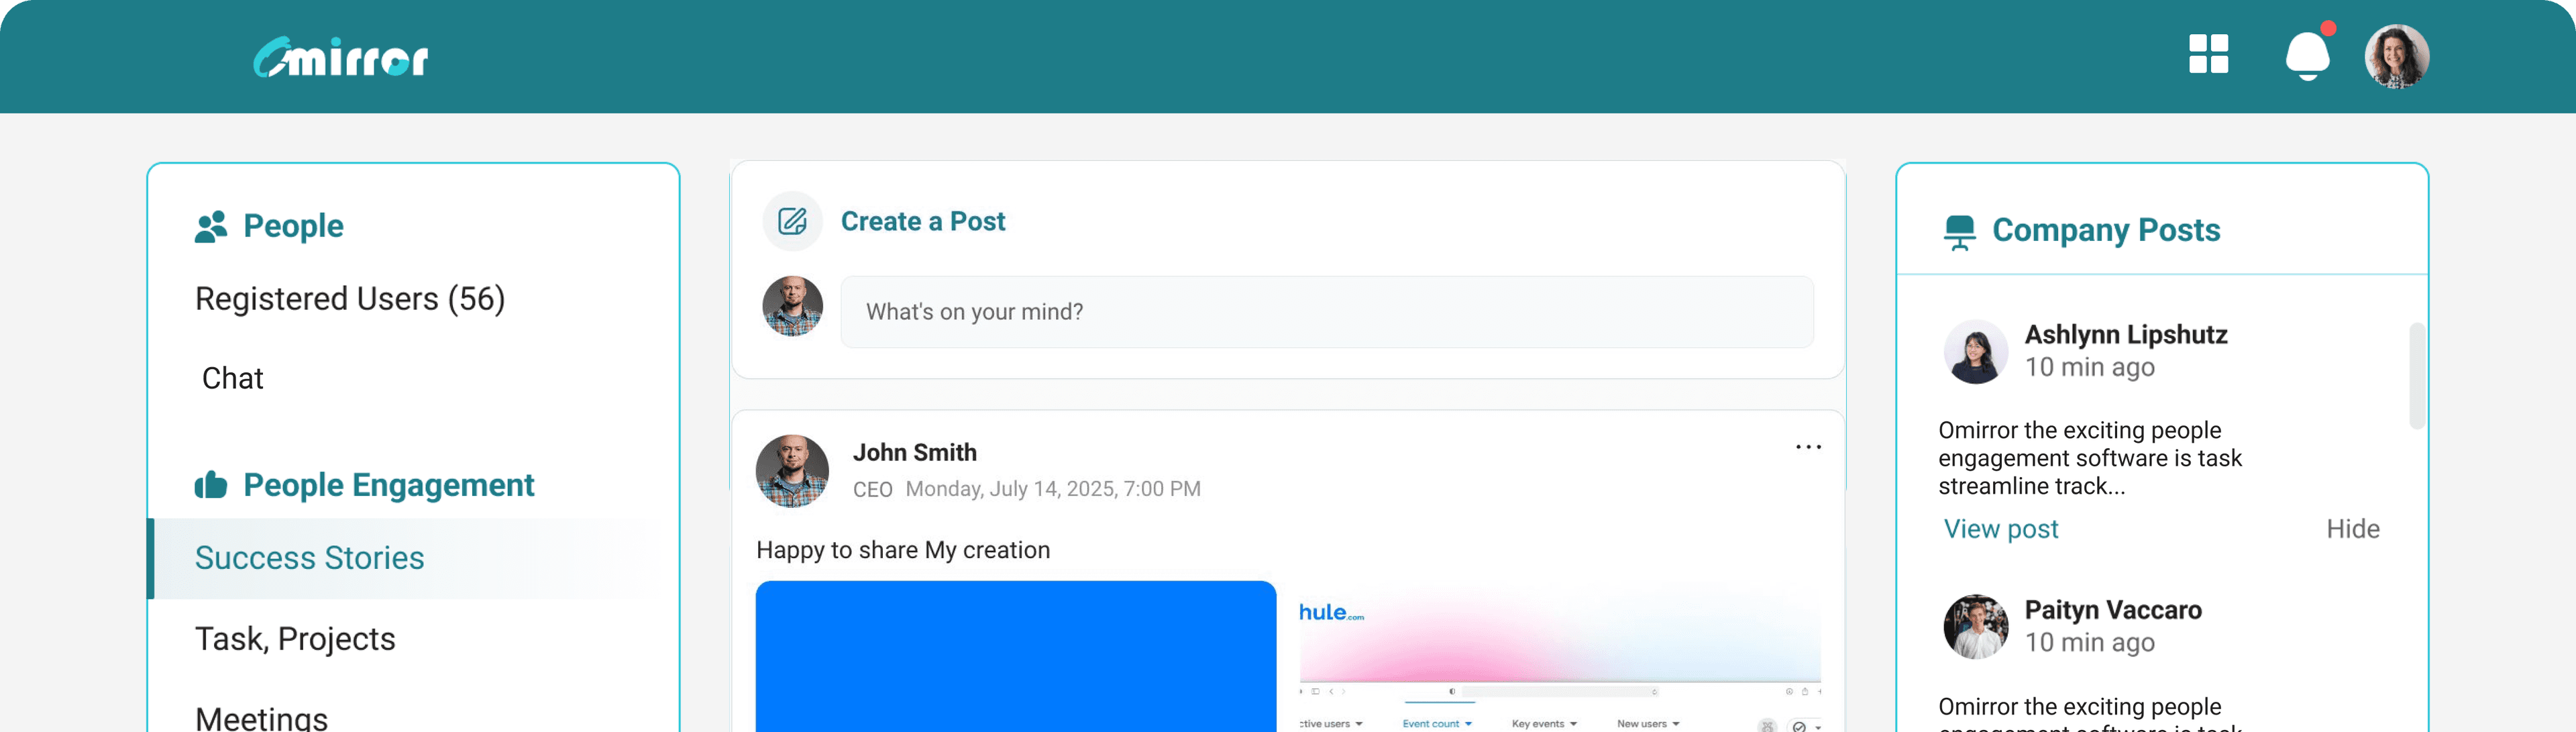Viewport: 2576px width, 732px height.
Task: Open Meetings in the sidebar
Action: [262, 717]
